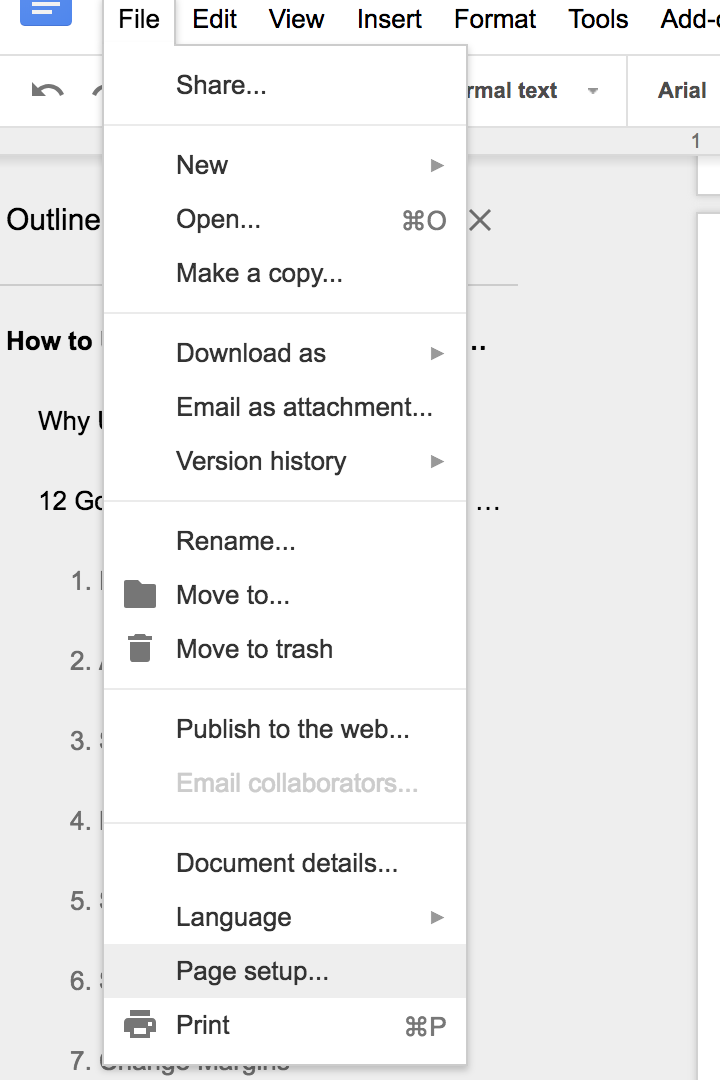
Task: Expand the New submenu arrow
Action: click(x=437, y=165)
